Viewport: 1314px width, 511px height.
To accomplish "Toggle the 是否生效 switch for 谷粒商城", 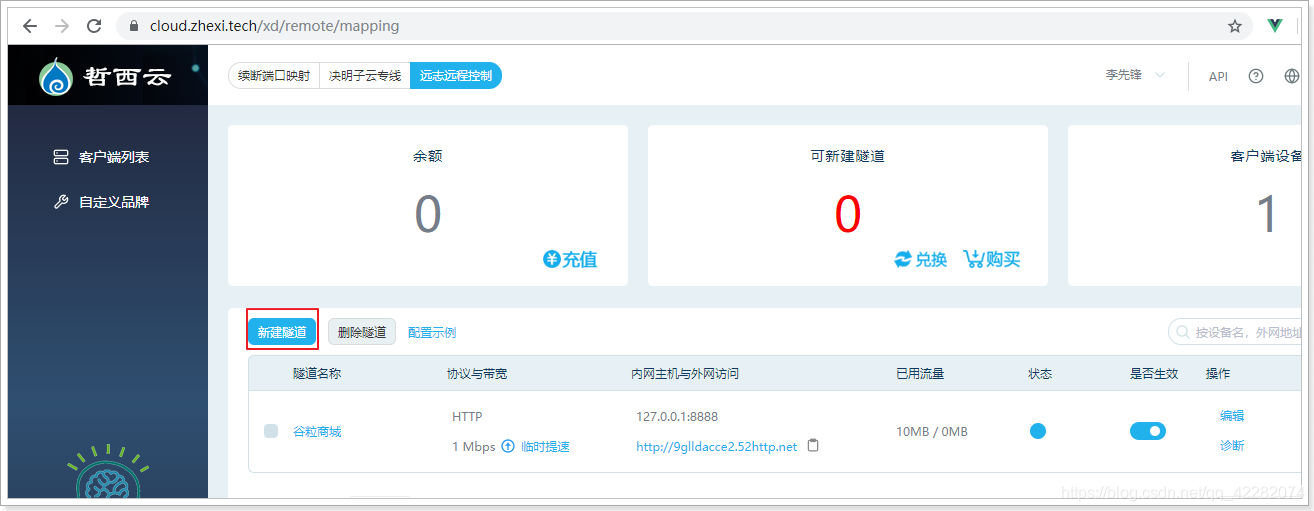I will coord(1148,431).
